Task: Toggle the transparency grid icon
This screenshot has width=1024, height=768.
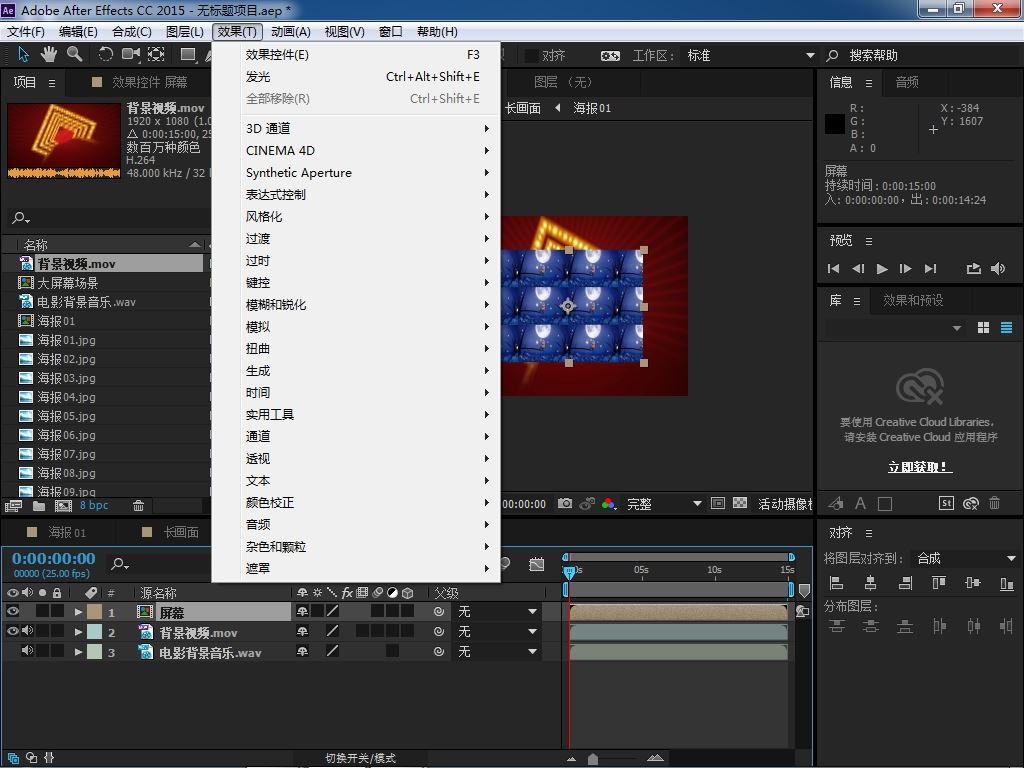Action: coord(740,504)
